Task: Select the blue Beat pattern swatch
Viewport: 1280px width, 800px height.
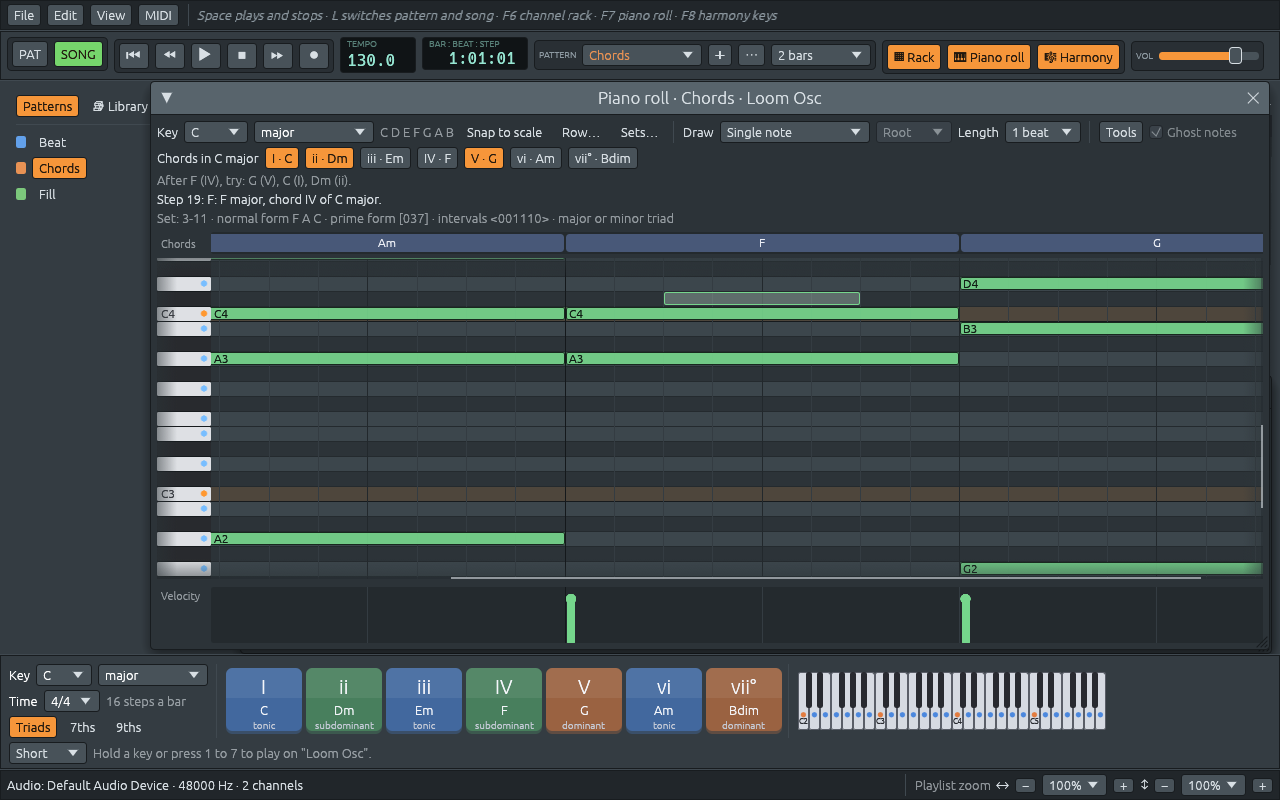Action: click(x=21, y=142)
